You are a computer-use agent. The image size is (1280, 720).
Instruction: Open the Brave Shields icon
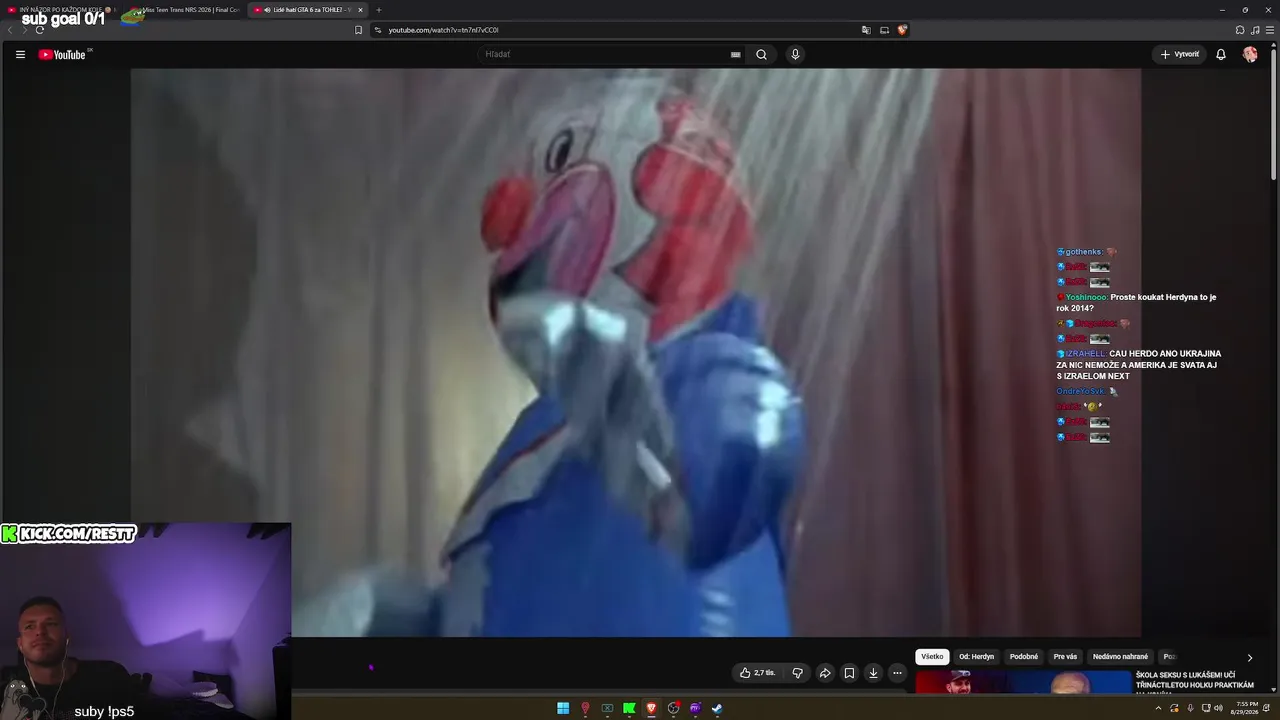click(x=902, y=30)
